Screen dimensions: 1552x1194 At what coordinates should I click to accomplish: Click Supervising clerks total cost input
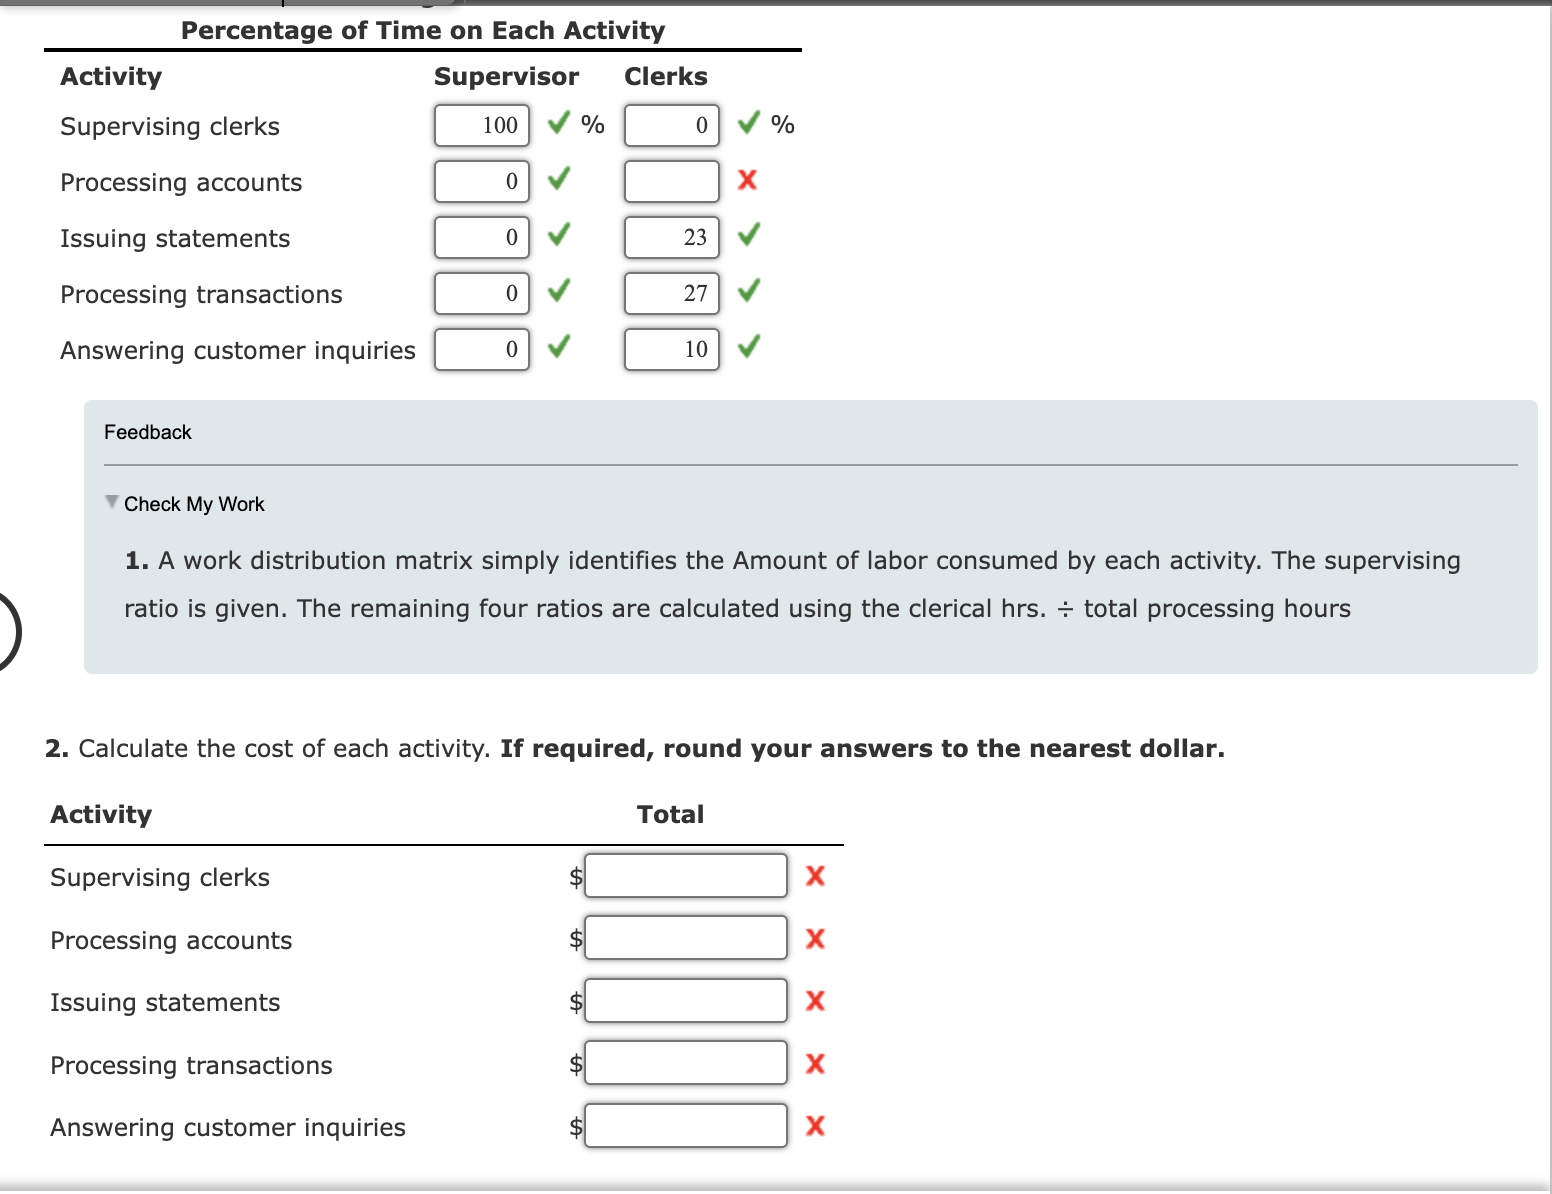tap(686, 876)
